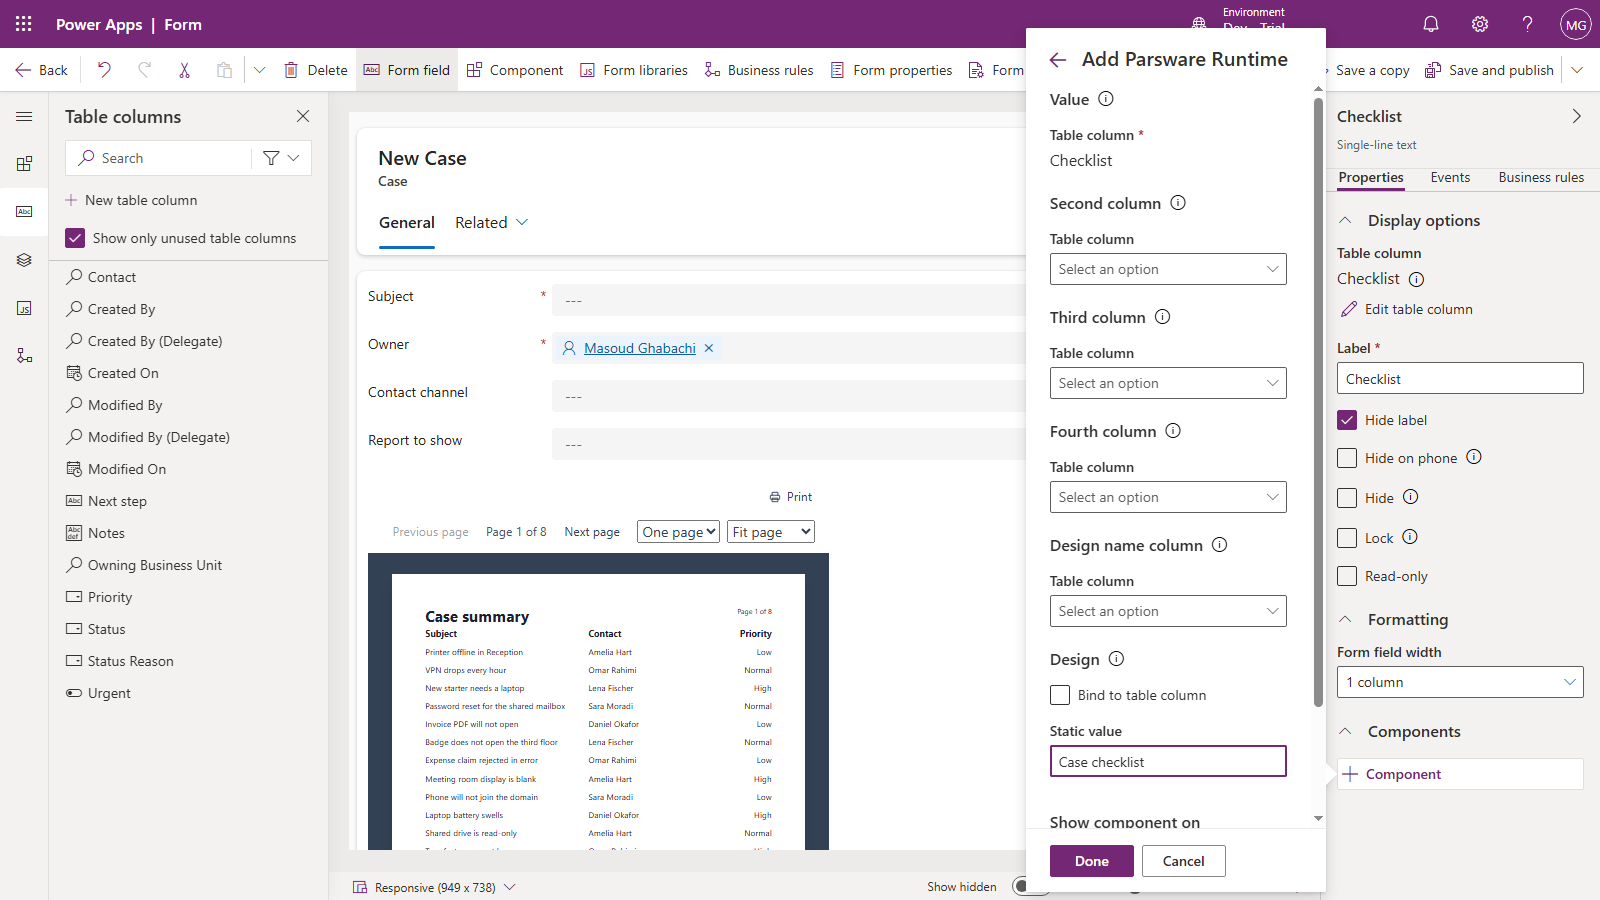The width and height of the screenshot is (1600, 900).
Task: Switch to Business rules tab in properties
Action: pos(1541,178)
